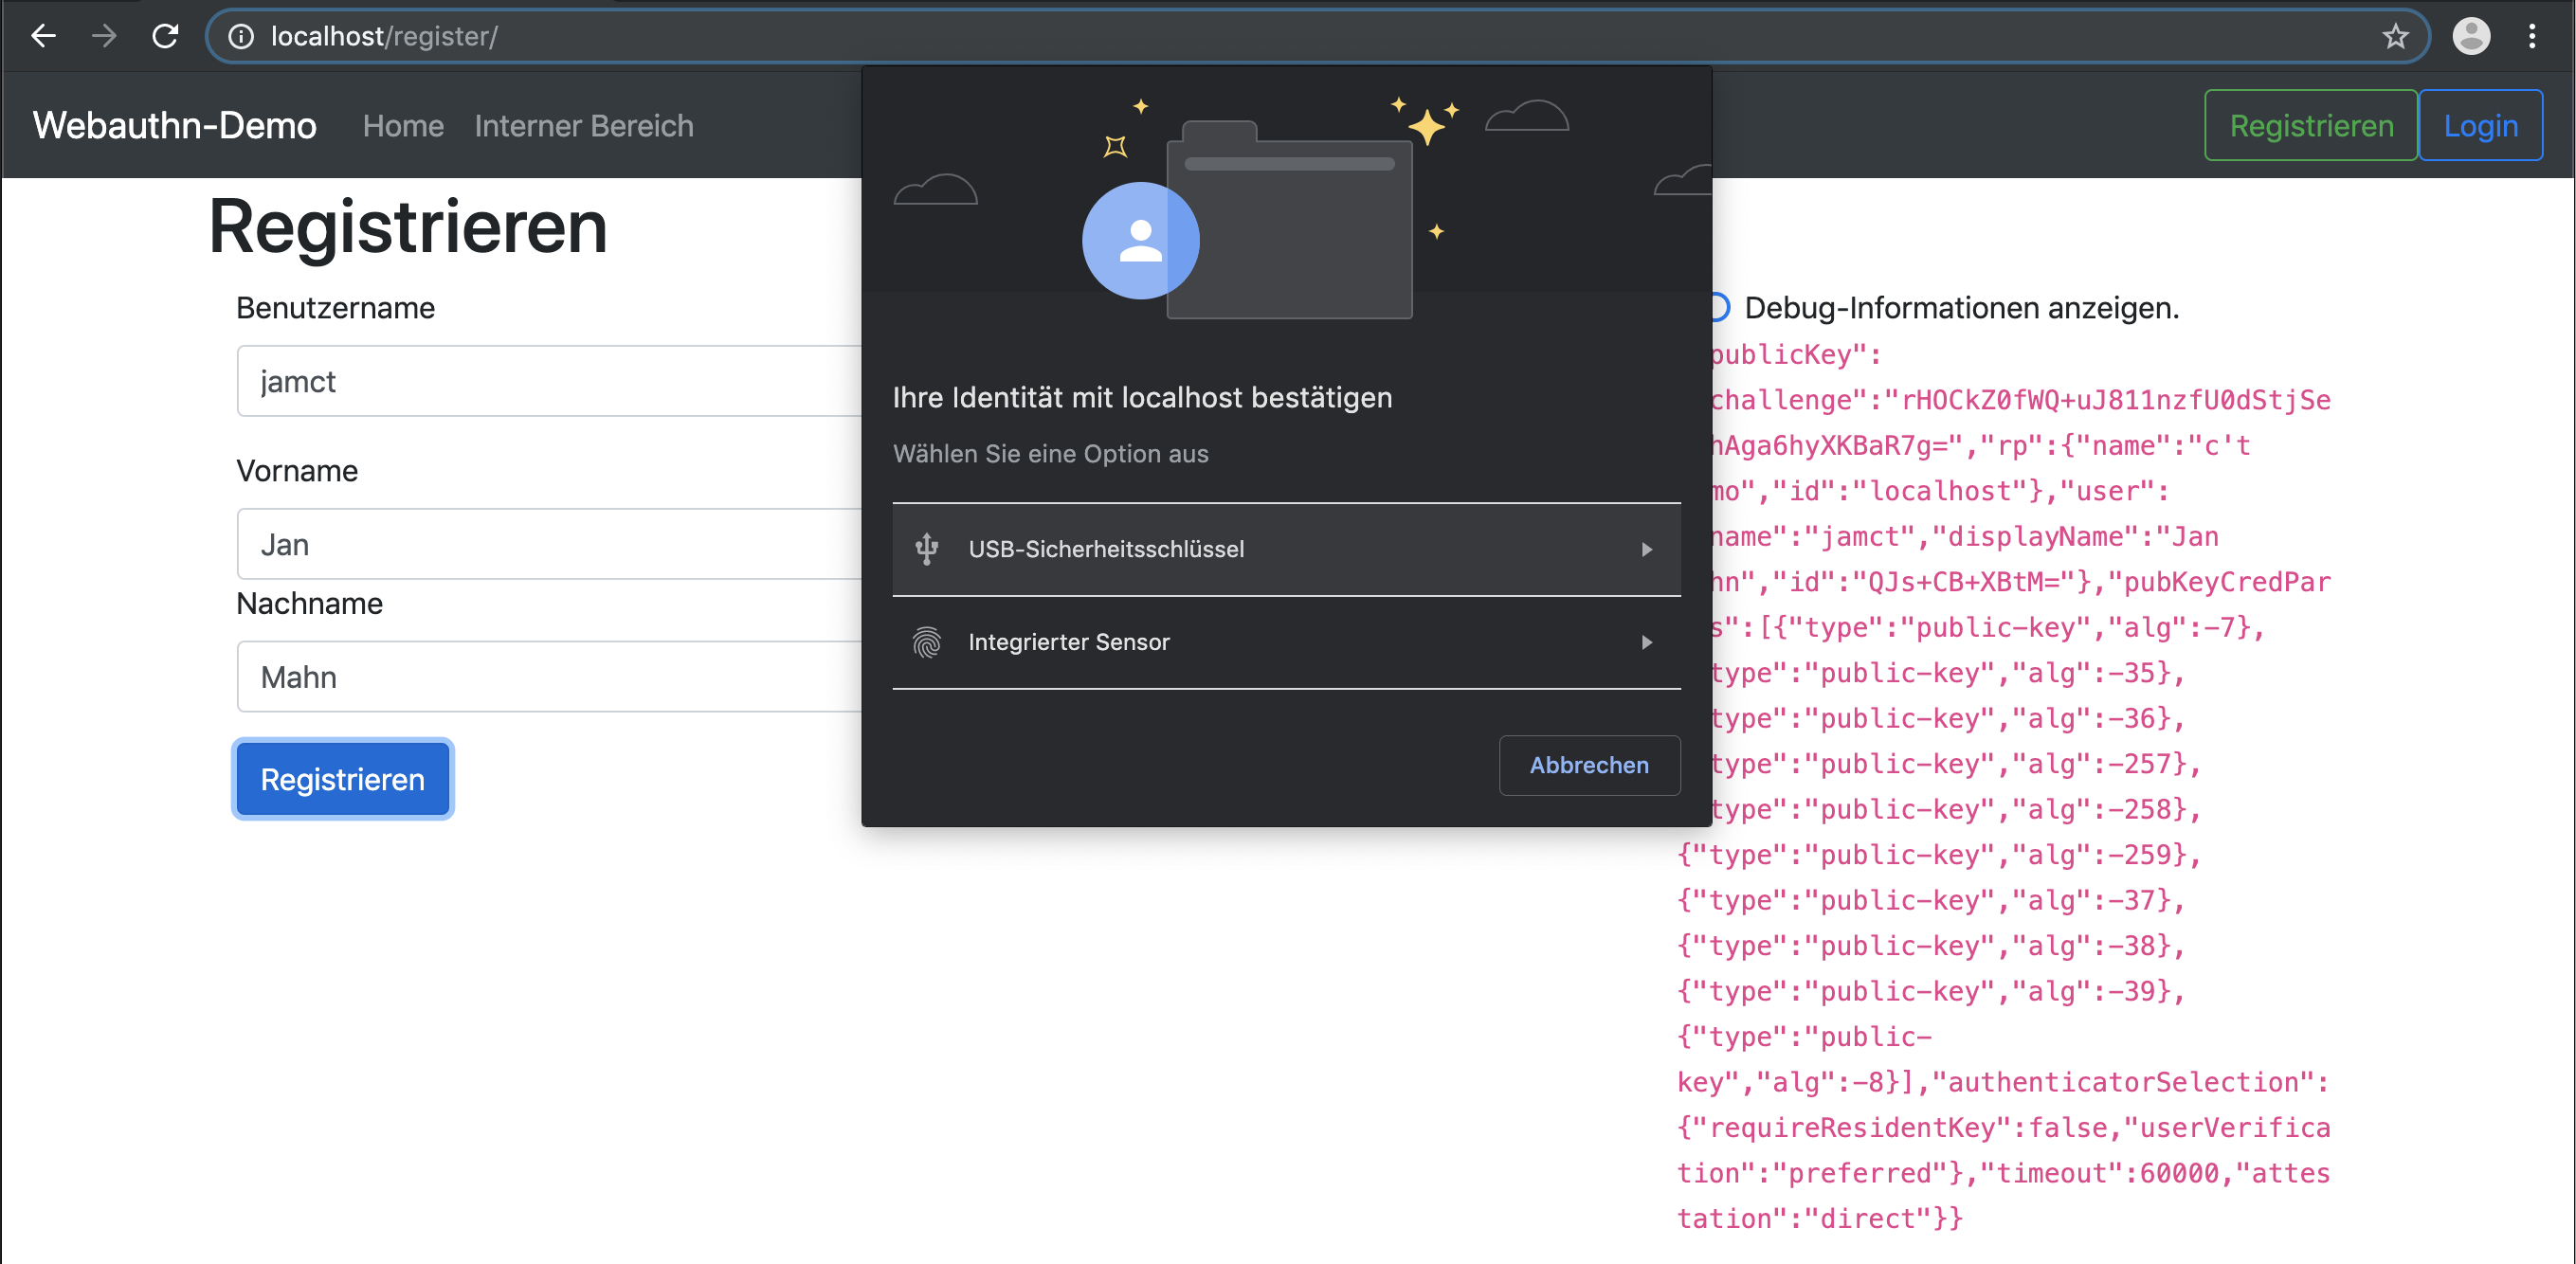Click the green Registrieren navbar button

[x=2310, y=126]
